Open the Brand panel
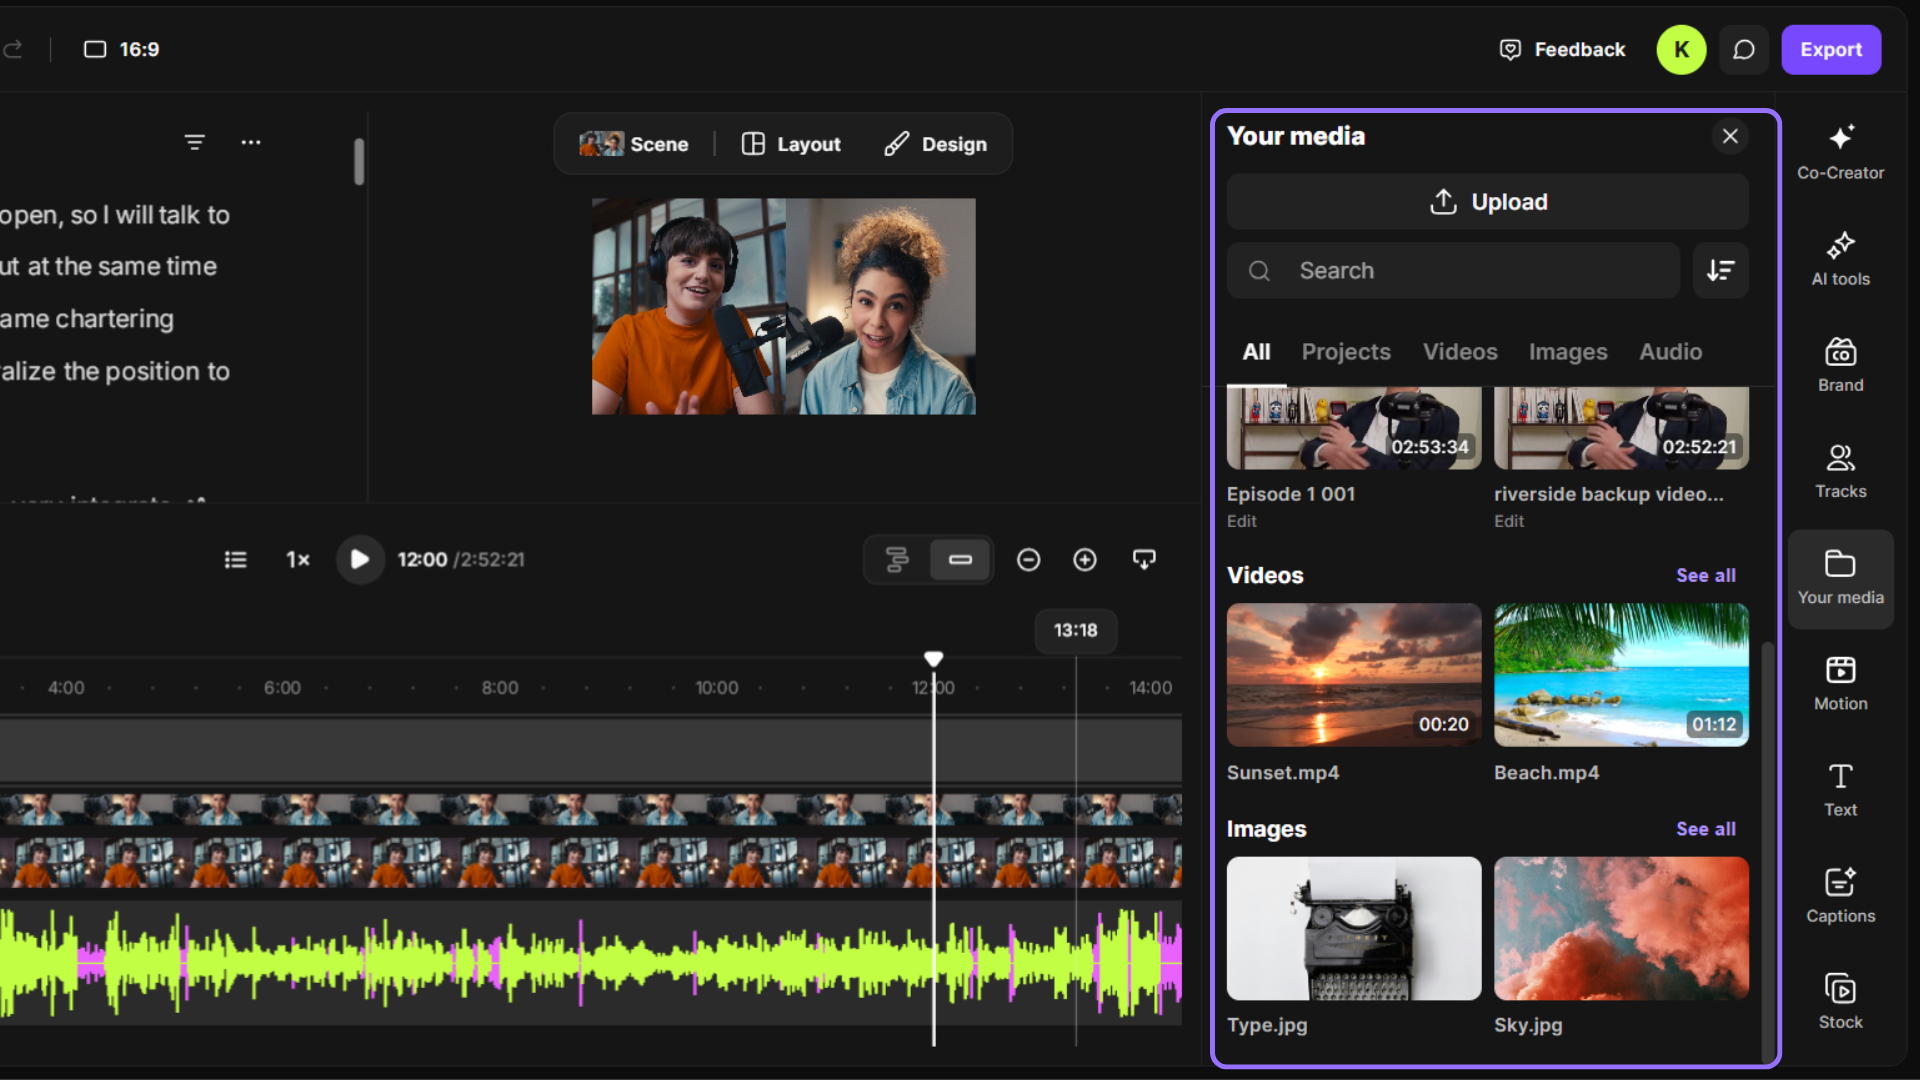This screenshot has height=1080, width=1920. [1840, 365]
